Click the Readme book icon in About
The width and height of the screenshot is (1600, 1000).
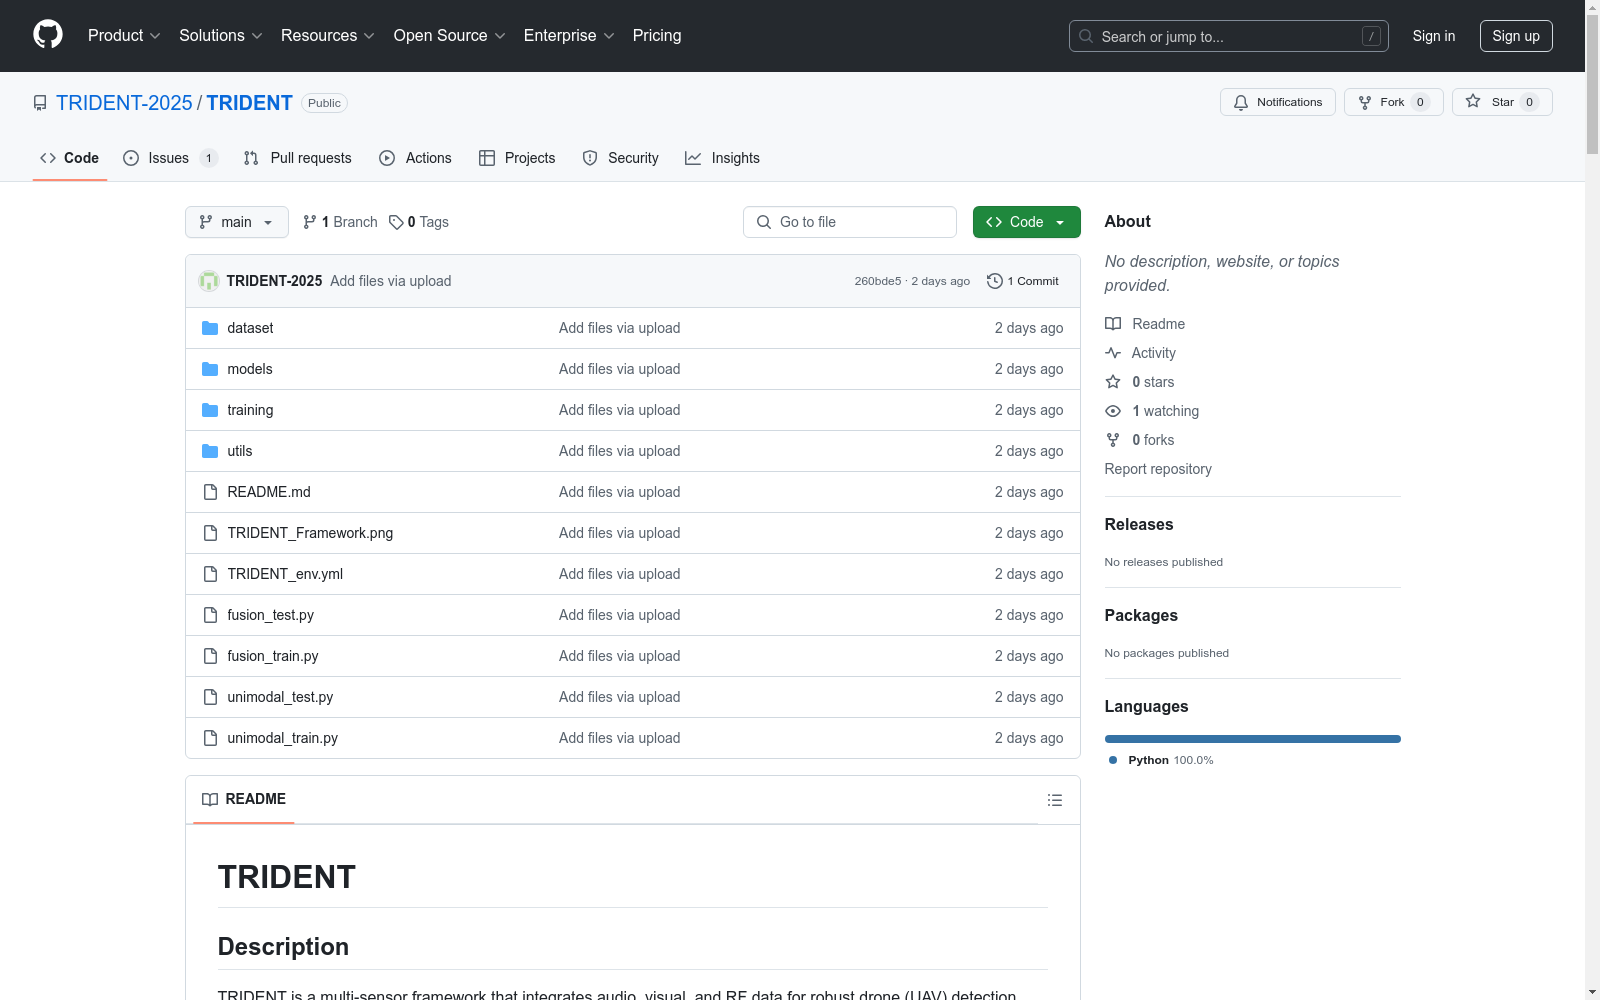(x=1113, y=324)
